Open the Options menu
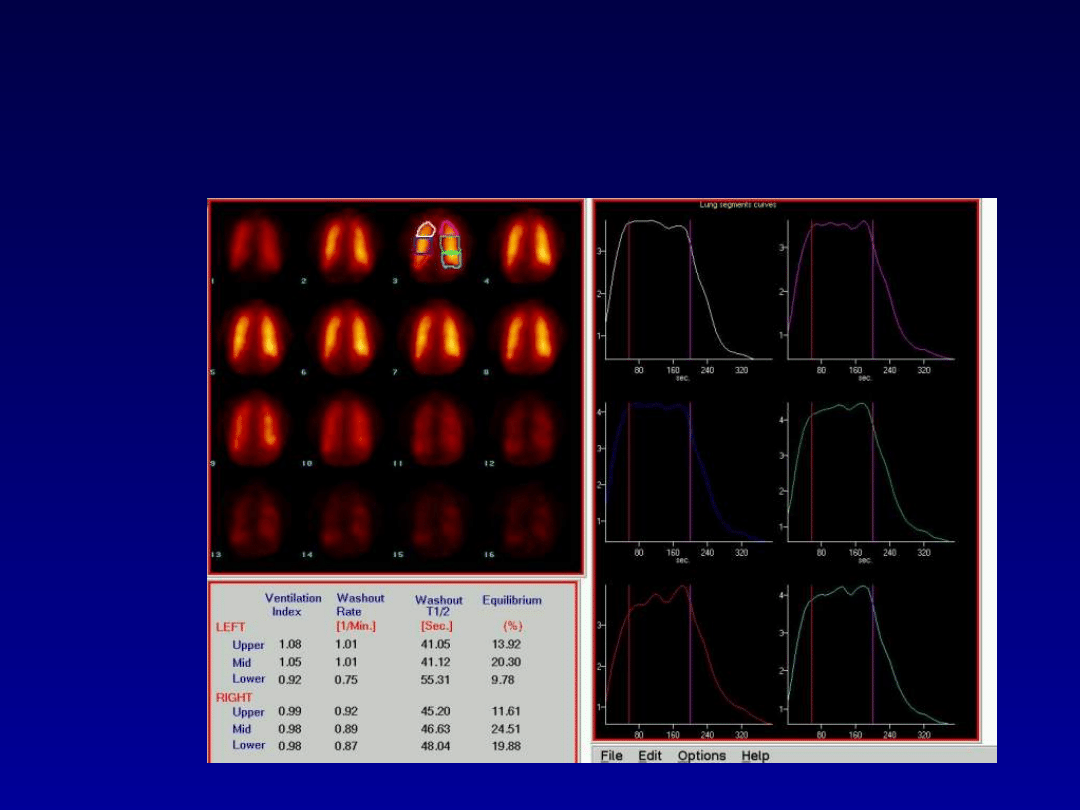 tap(702, 756)
